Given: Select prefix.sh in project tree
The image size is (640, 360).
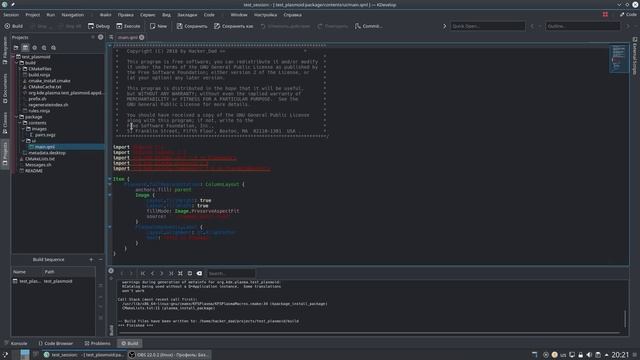Looking at the screenshot, I should point(37,99).
